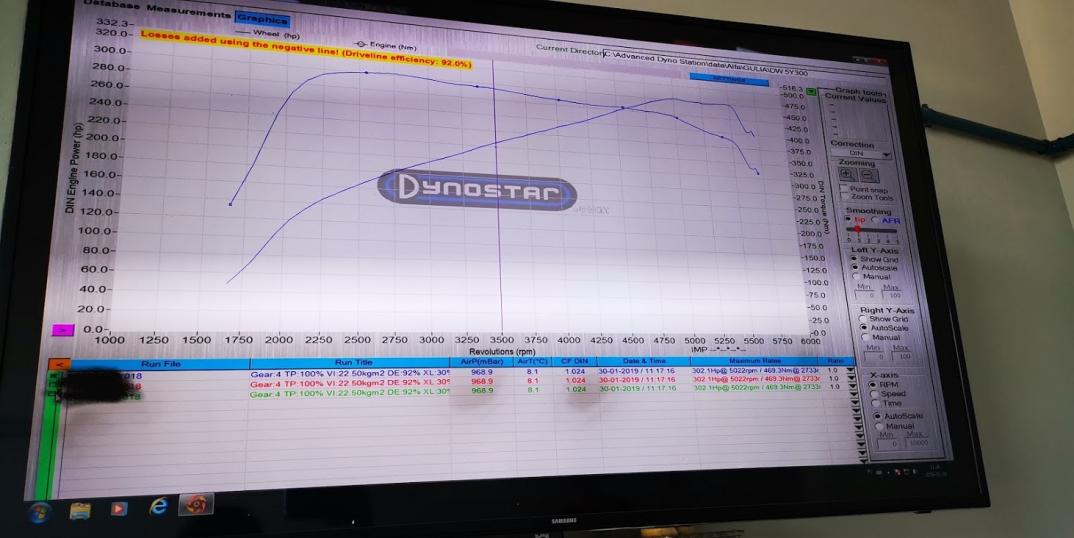
Task: Expand the dropdown arrow on the green run row
Action: (x=852, y=387)
